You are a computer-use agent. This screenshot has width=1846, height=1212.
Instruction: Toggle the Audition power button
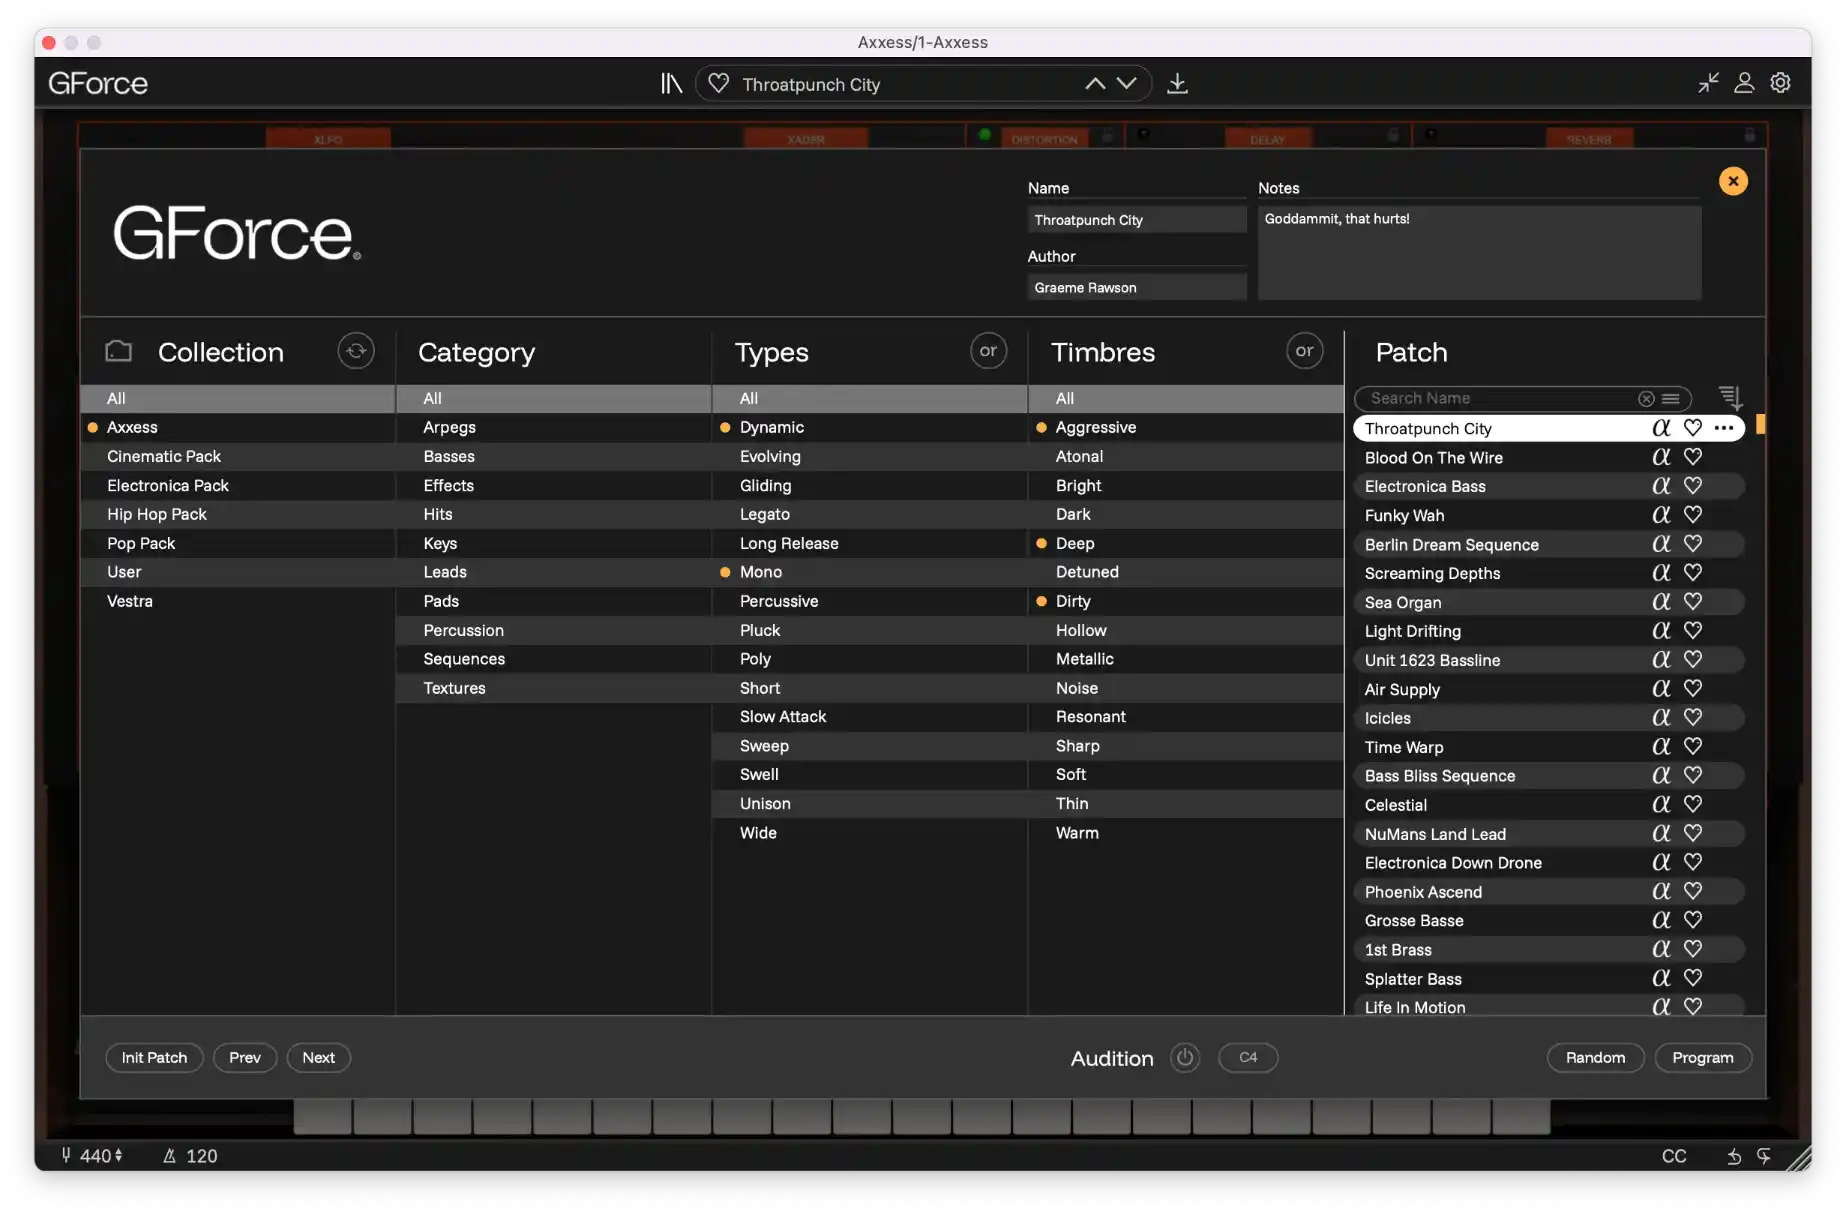point(1185,1058)
